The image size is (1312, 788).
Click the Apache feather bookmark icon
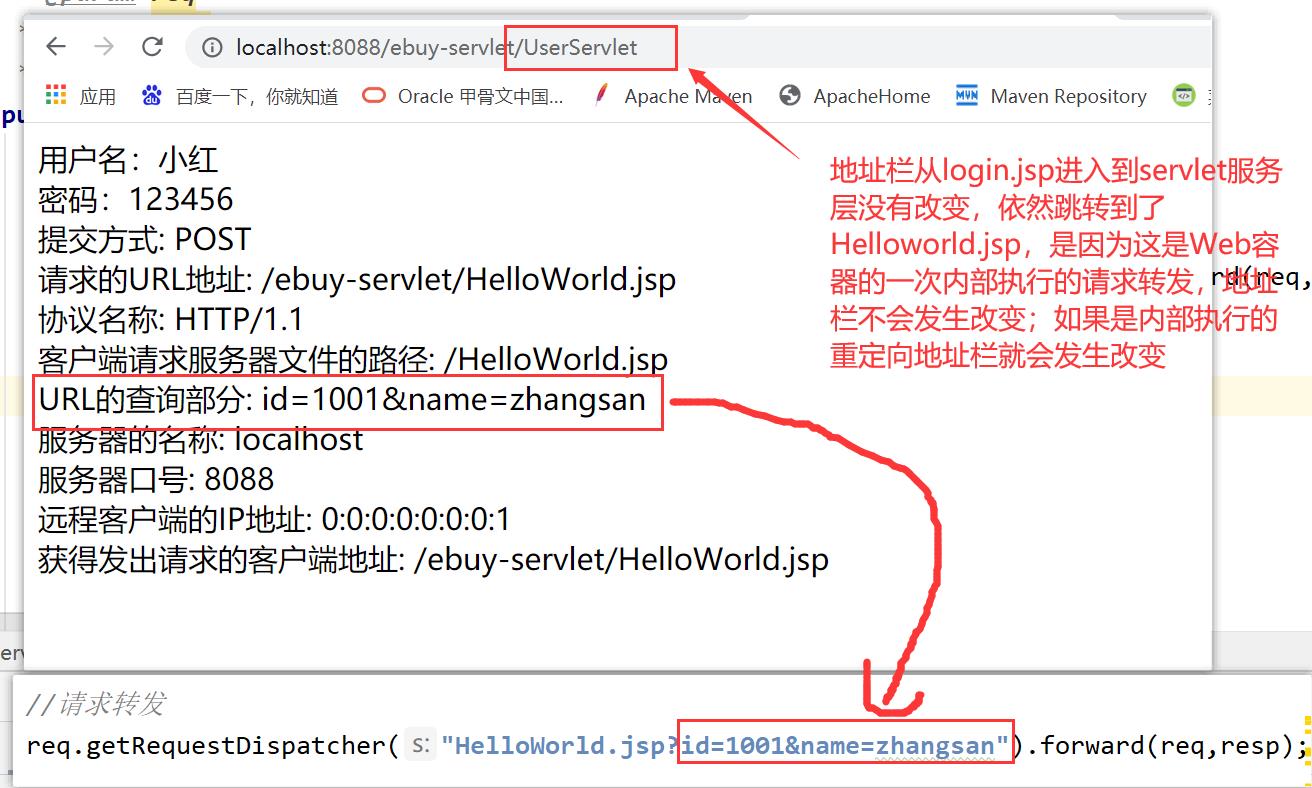pos(601,96)
